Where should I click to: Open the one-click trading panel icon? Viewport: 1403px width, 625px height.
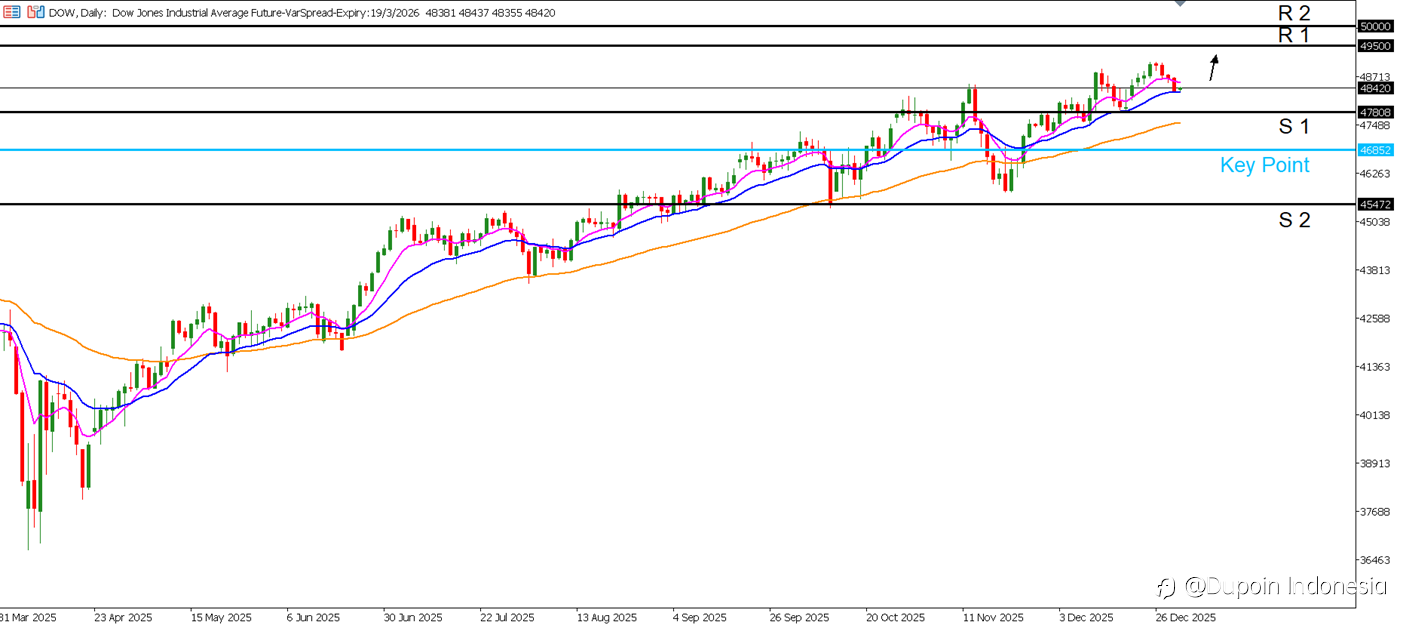point(12,13)
